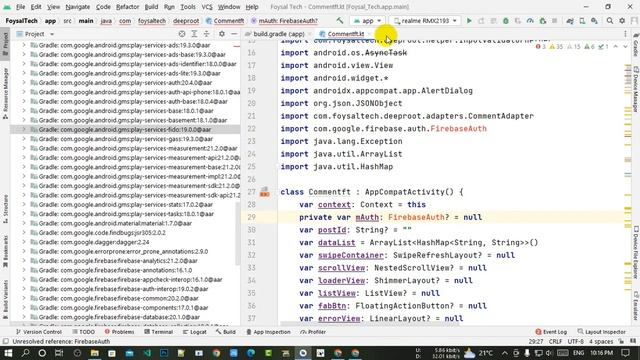This screenshot has width=640, height=360.
Task: Click the 'deeproot' breadcrumb in navigation bar
Action: pos(186,21)
